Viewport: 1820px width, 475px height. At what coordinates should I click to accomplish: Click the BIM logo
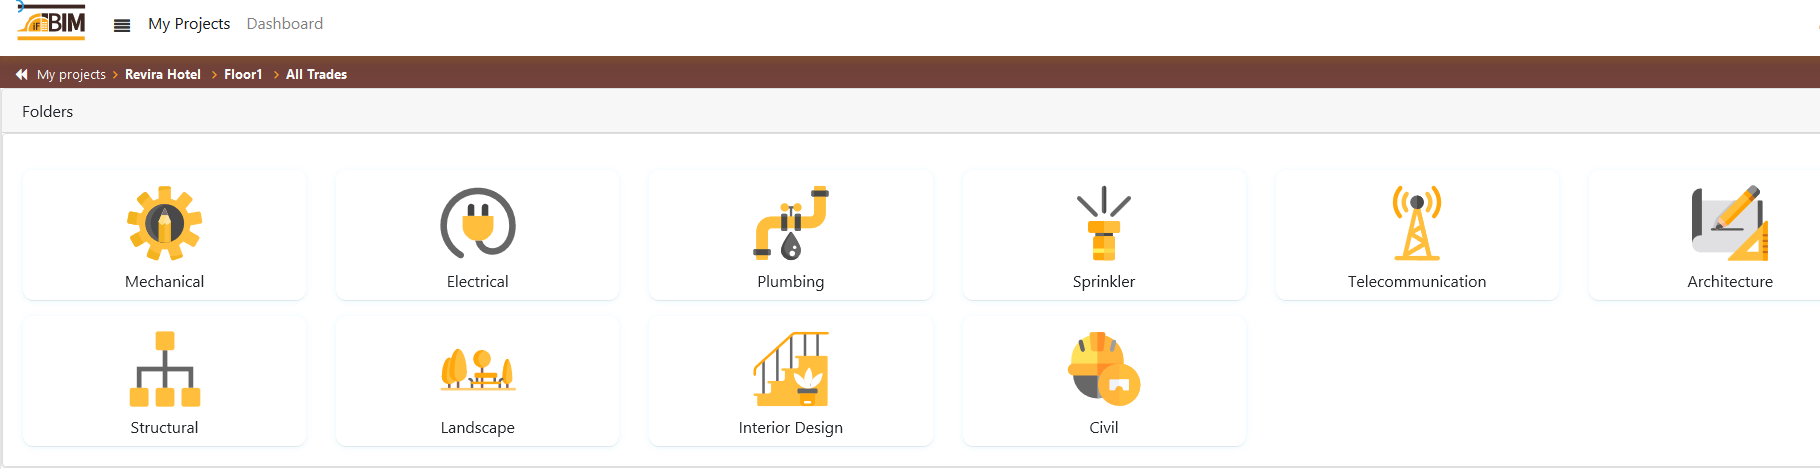click(x=52, y=22)
